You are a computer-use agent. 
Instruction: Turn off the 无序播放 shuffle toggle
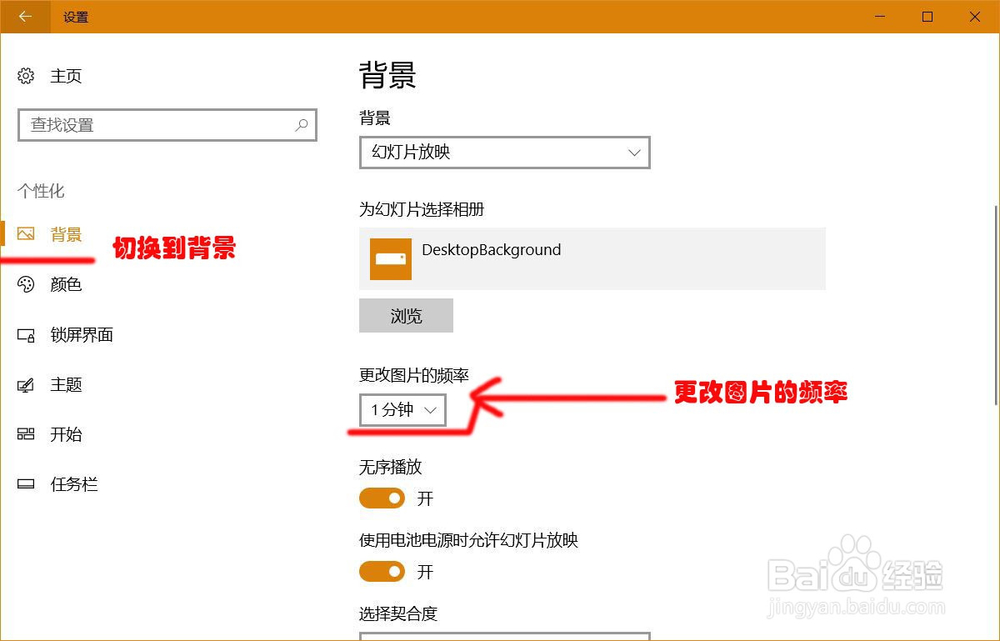(381, 498)
